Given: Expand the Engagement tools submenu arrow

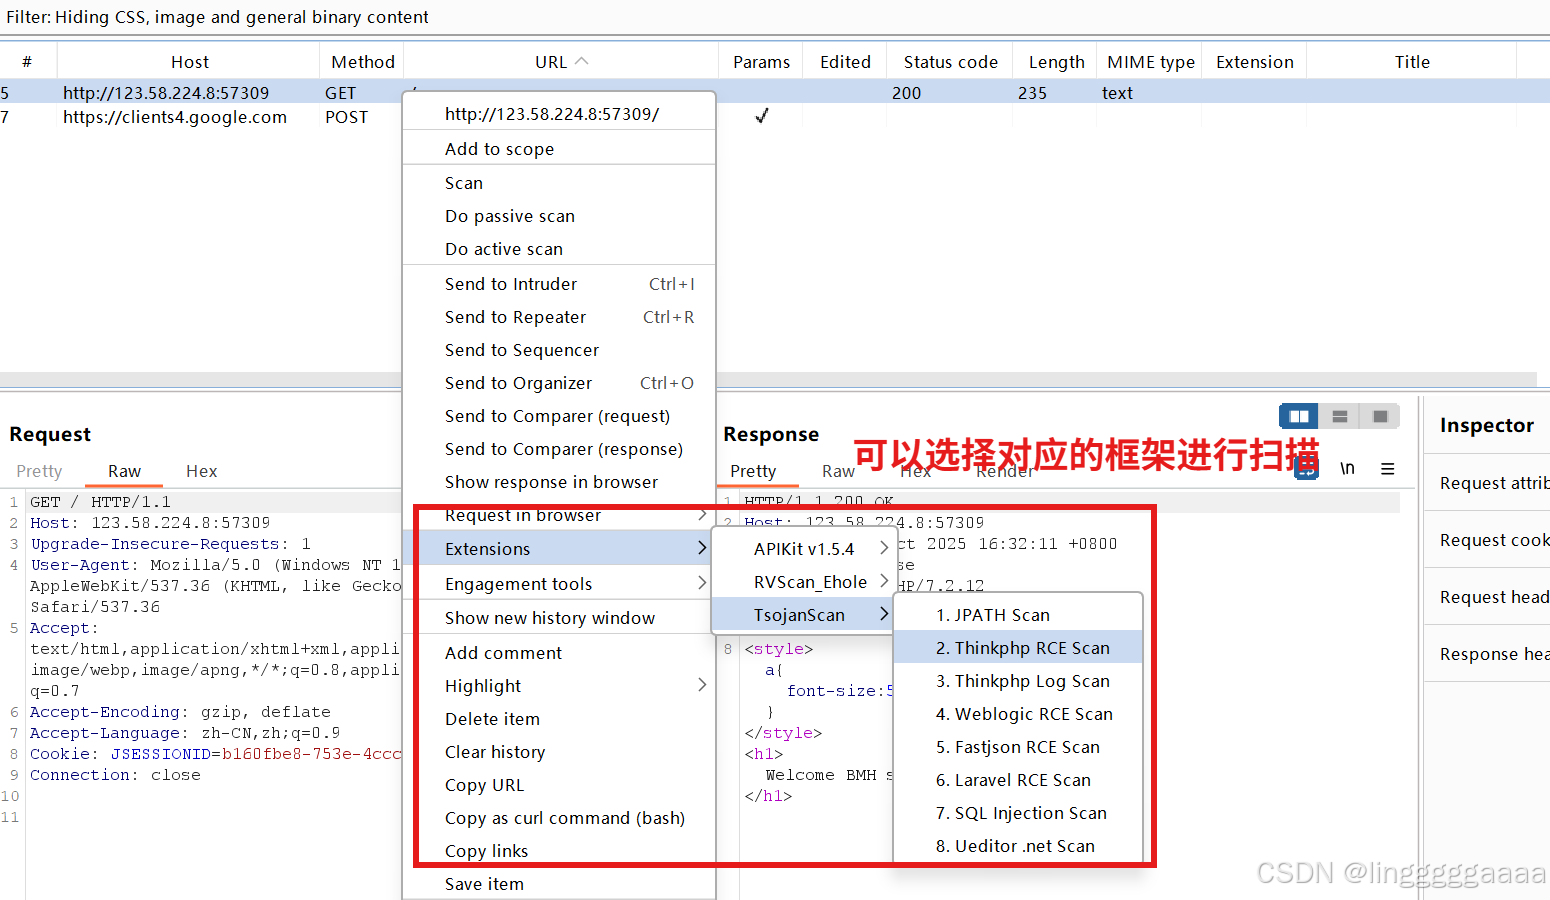Looking at the screenshot, I should [x=702, y=583].
